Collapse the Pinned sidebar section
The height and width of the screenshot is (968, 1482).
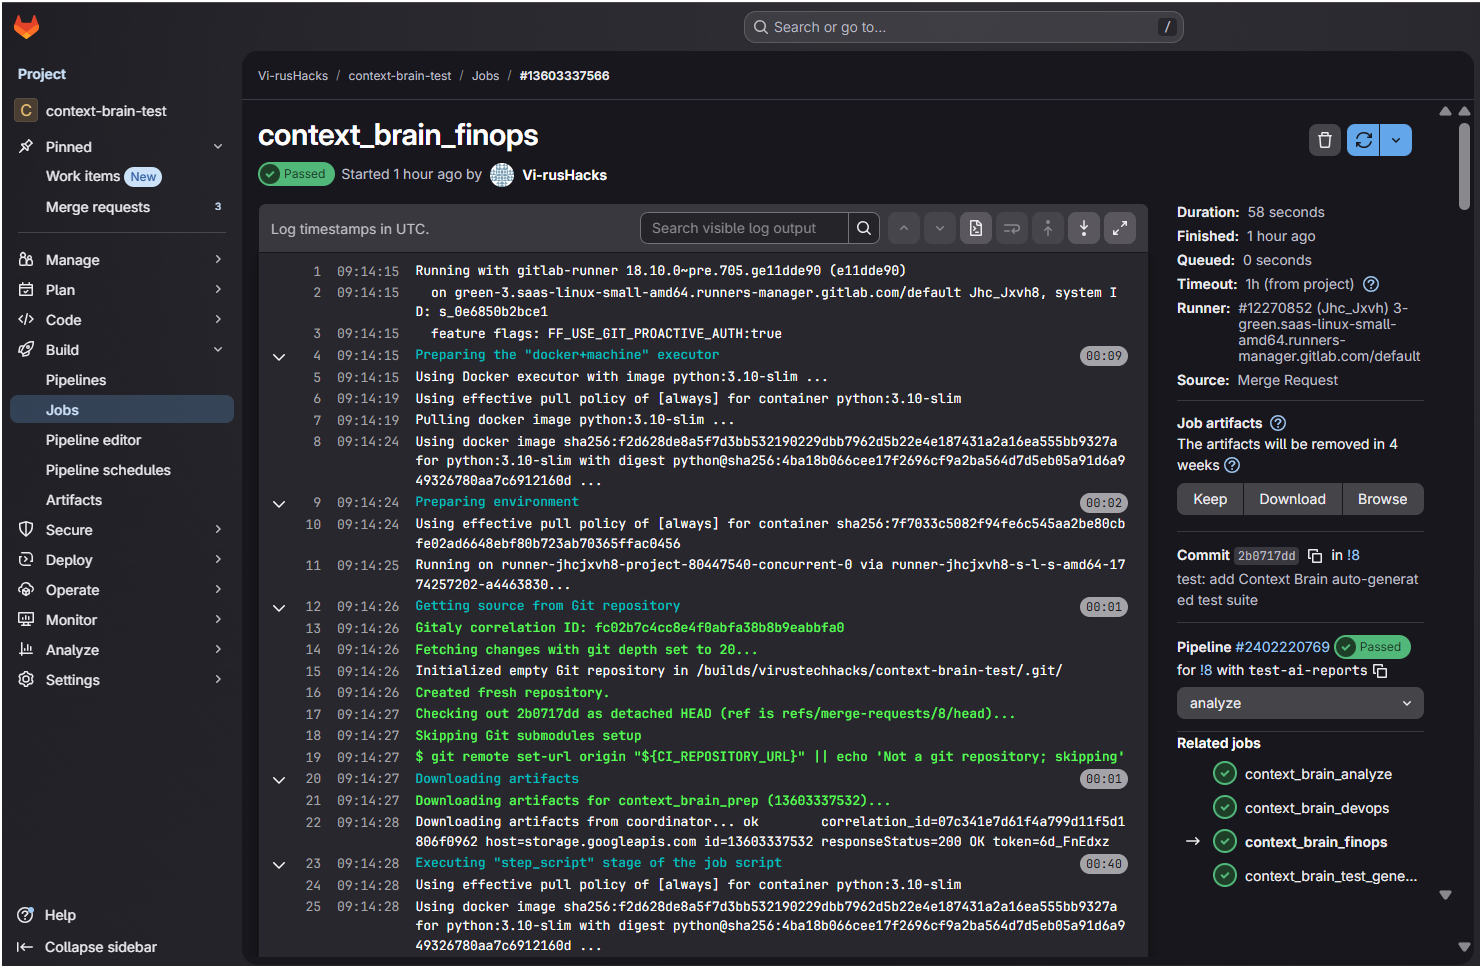(218, 147)
